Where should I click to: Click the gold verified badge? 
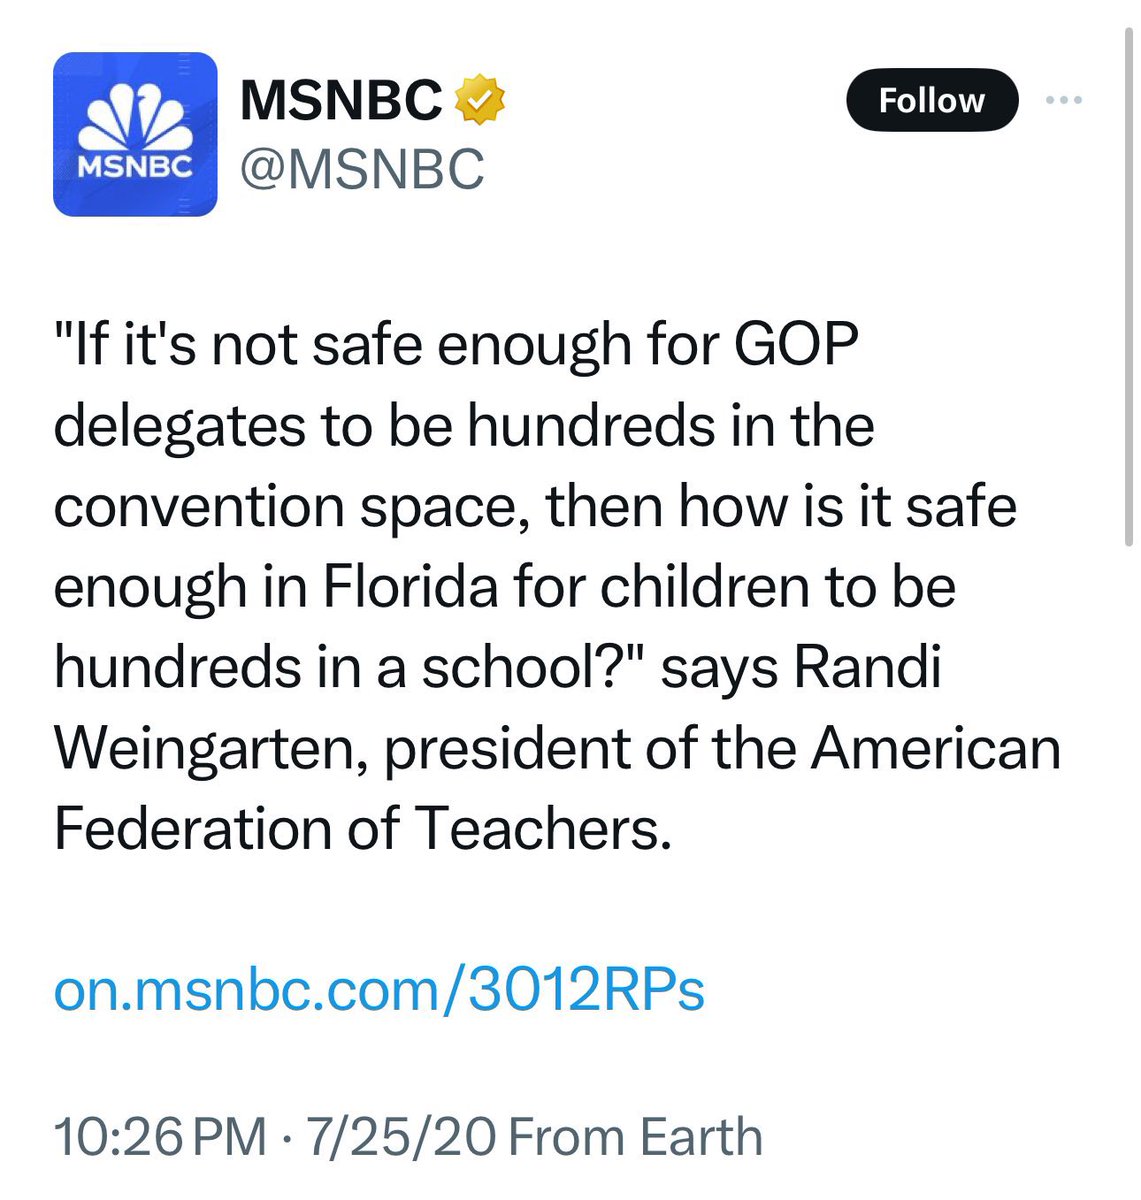click(480, 100)
